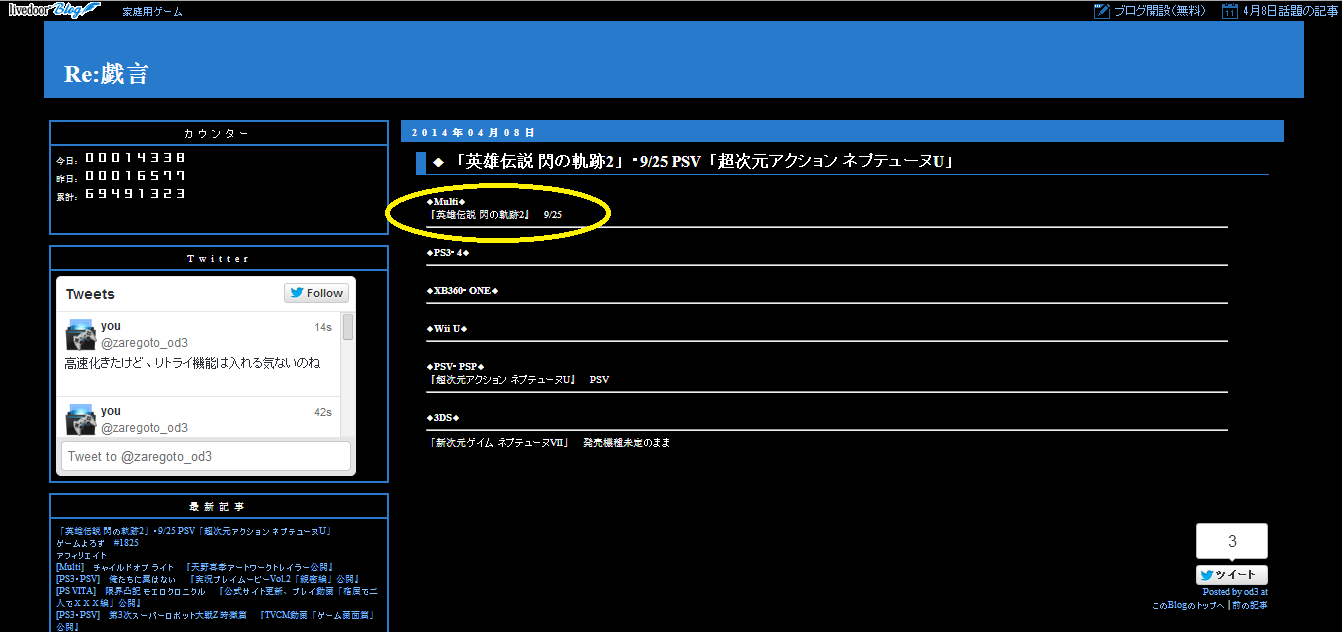Click the Tweets widget heading
The width and height of the screenshot is (1342, 632).
click(90, 294)
